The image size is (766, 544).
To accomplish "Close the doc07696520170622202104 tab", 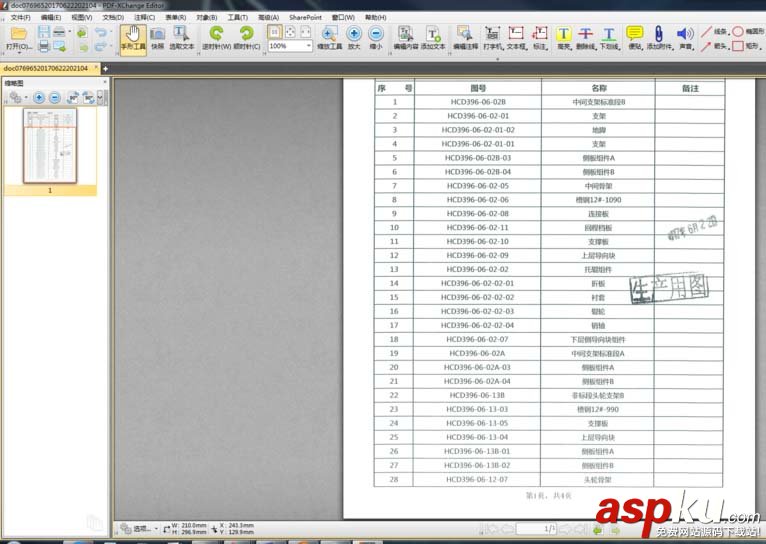I will (x=96, y=68).
